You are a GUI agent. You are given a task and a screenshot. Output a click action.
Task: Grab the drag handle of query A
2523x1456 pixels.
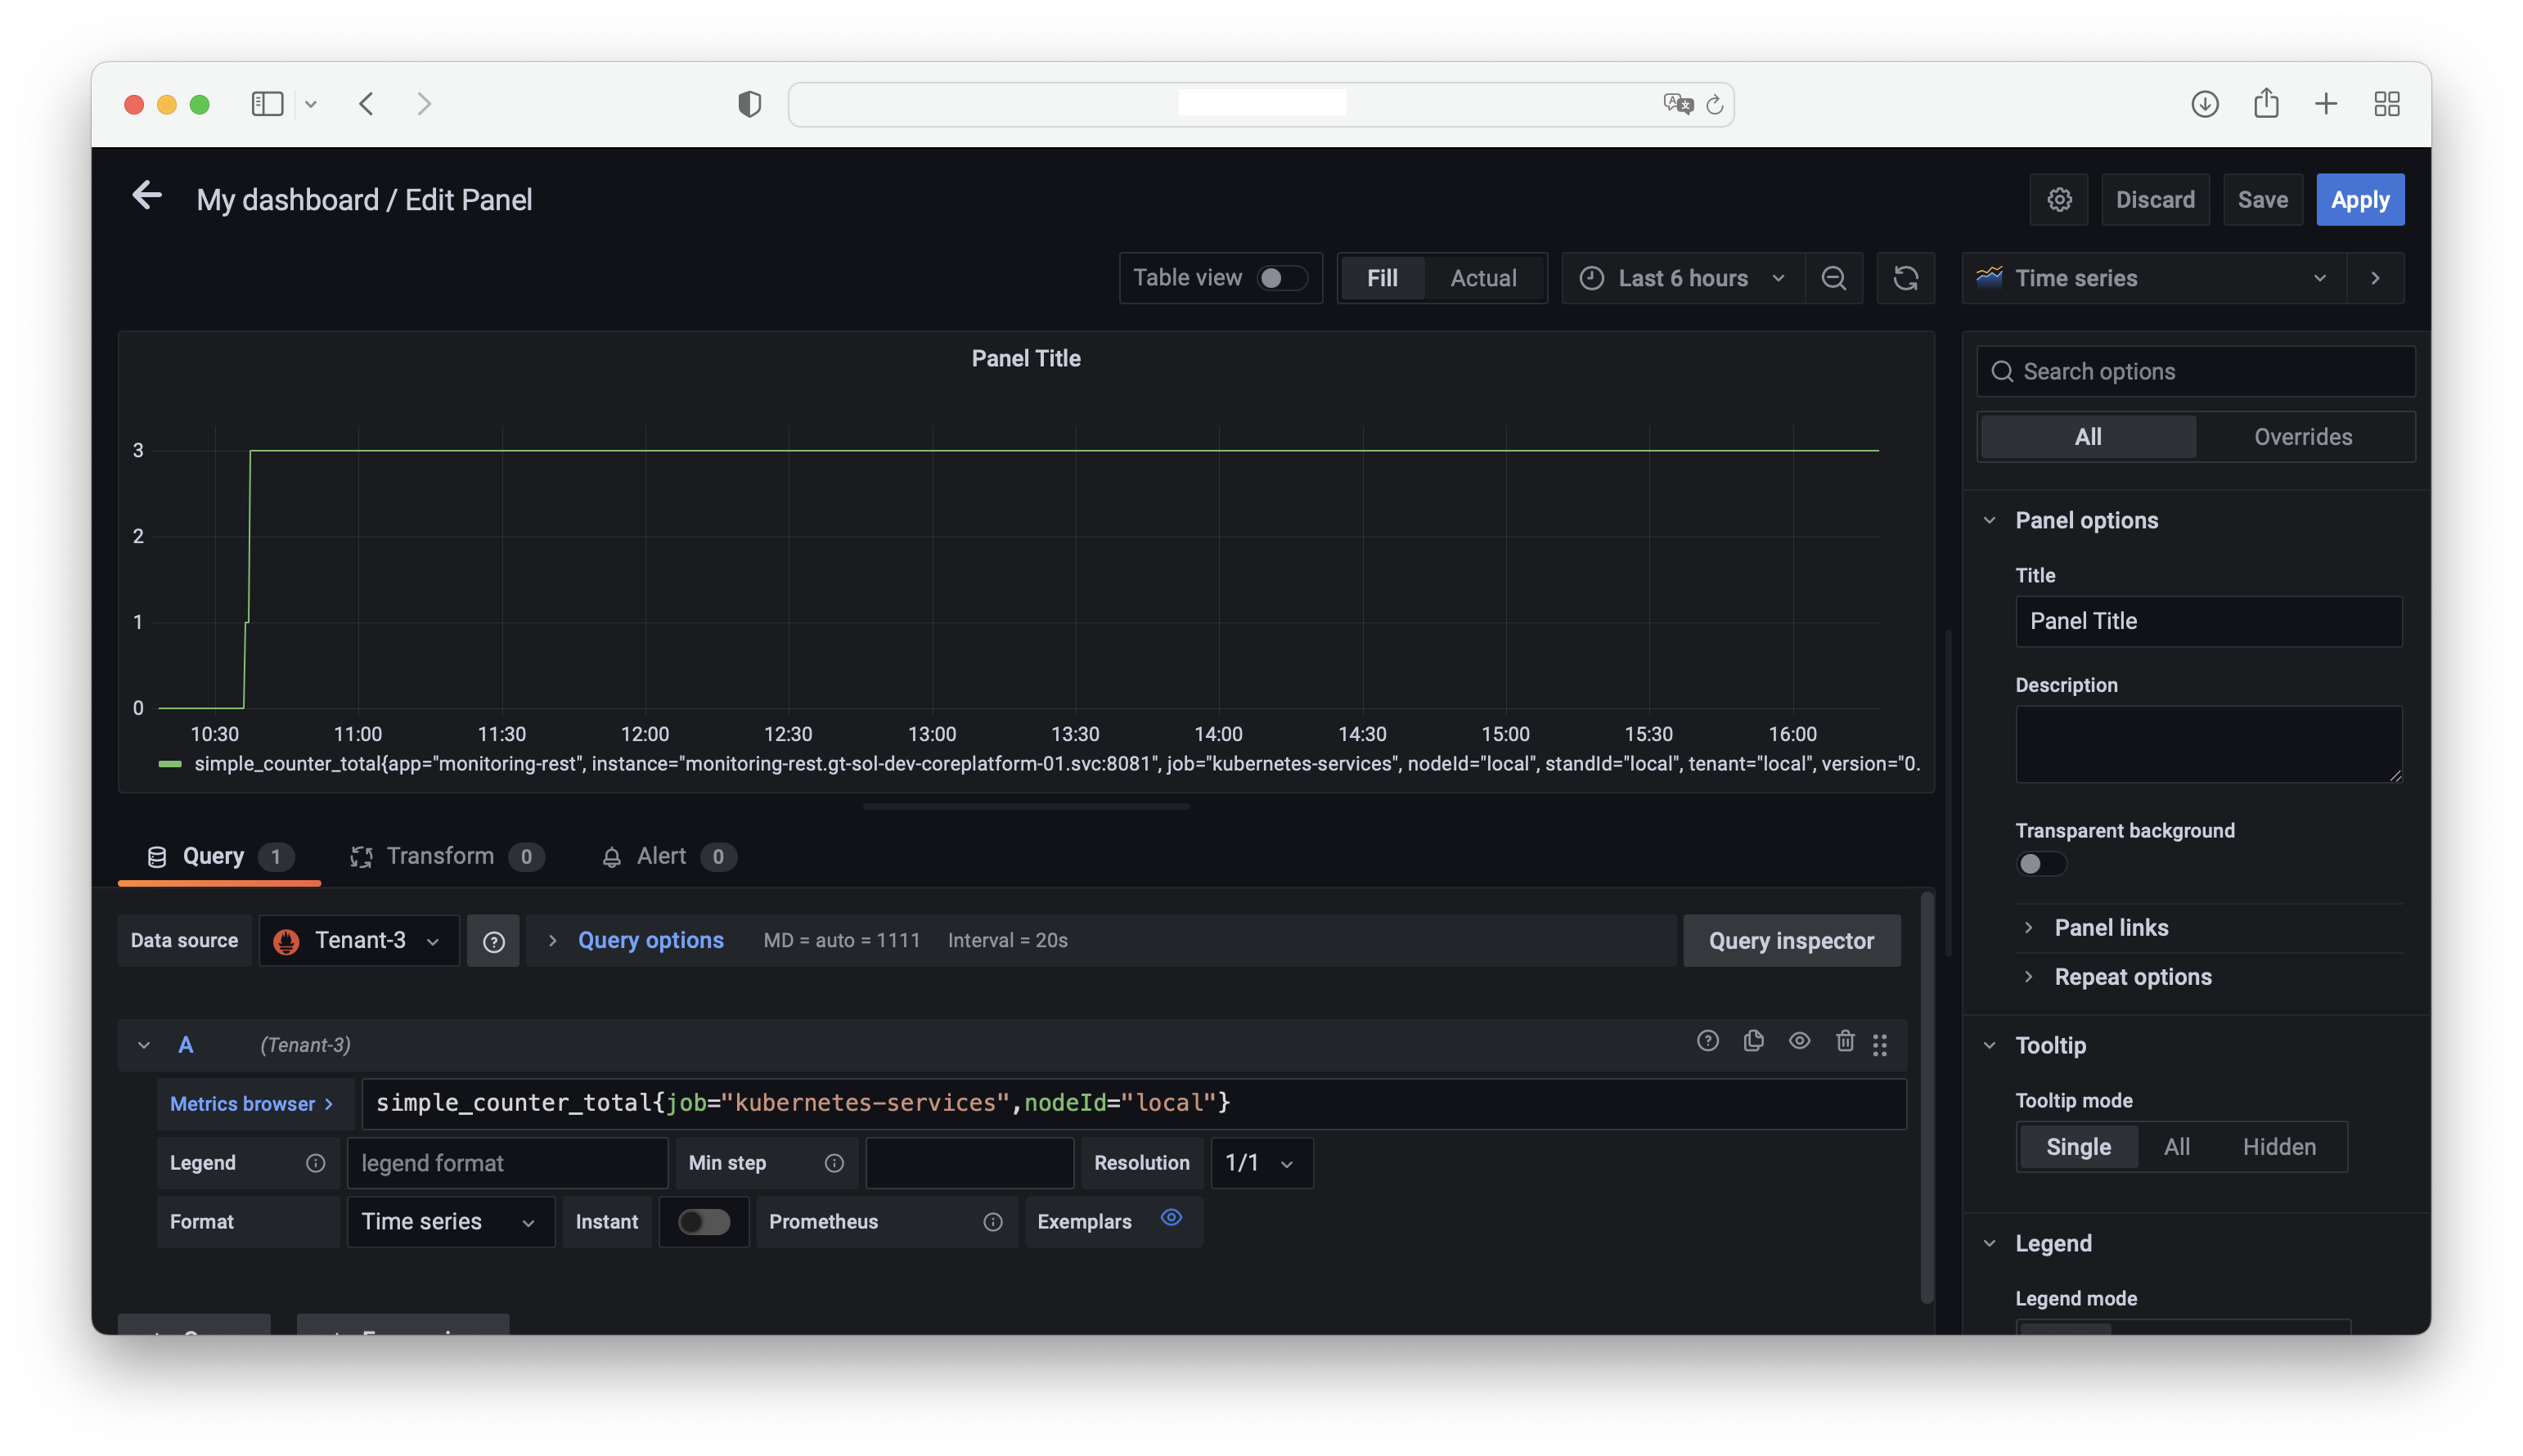1880,1045
